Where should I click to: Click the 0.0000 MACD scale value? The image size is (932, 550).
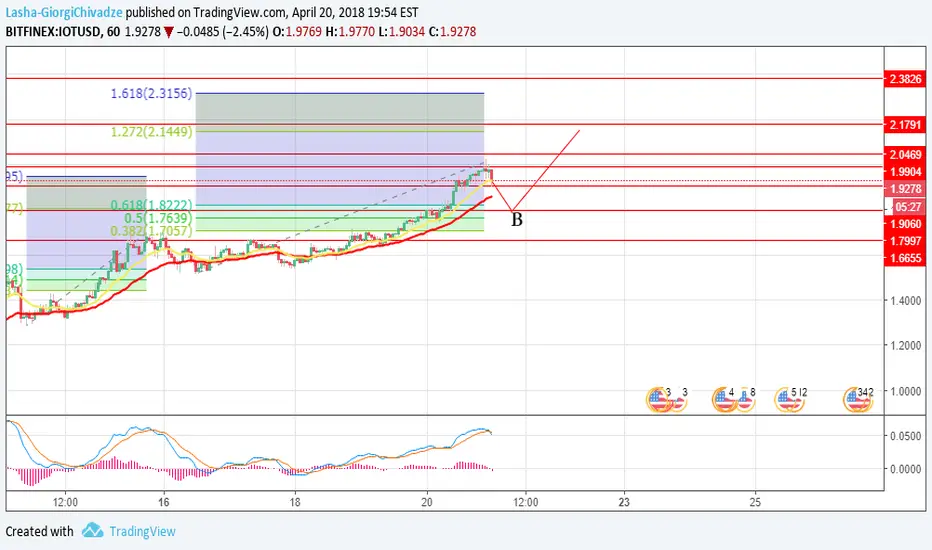tap(906, 469)
